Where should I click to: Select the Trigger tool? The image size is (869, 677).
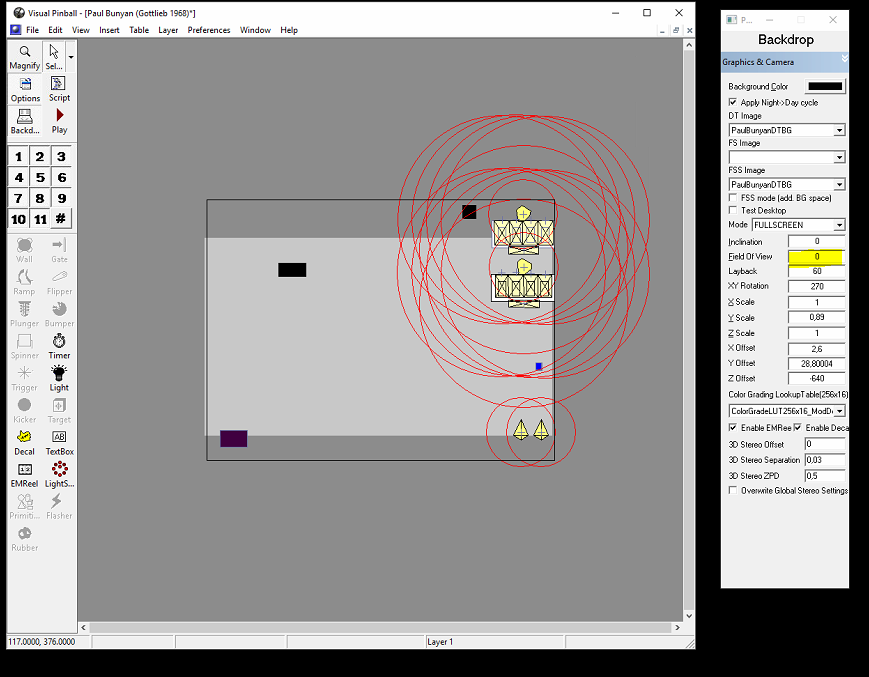click(x=24, y=379)
